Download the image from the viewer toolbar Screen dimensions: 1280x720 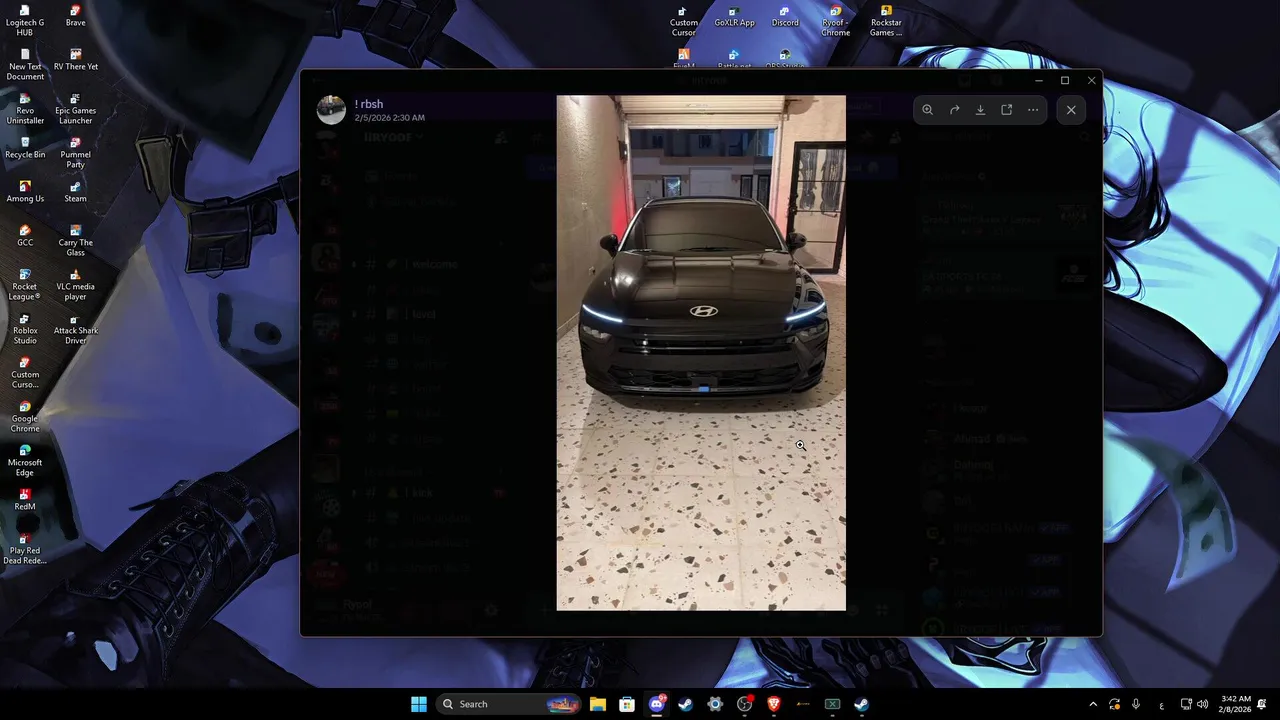coord(980,110)
